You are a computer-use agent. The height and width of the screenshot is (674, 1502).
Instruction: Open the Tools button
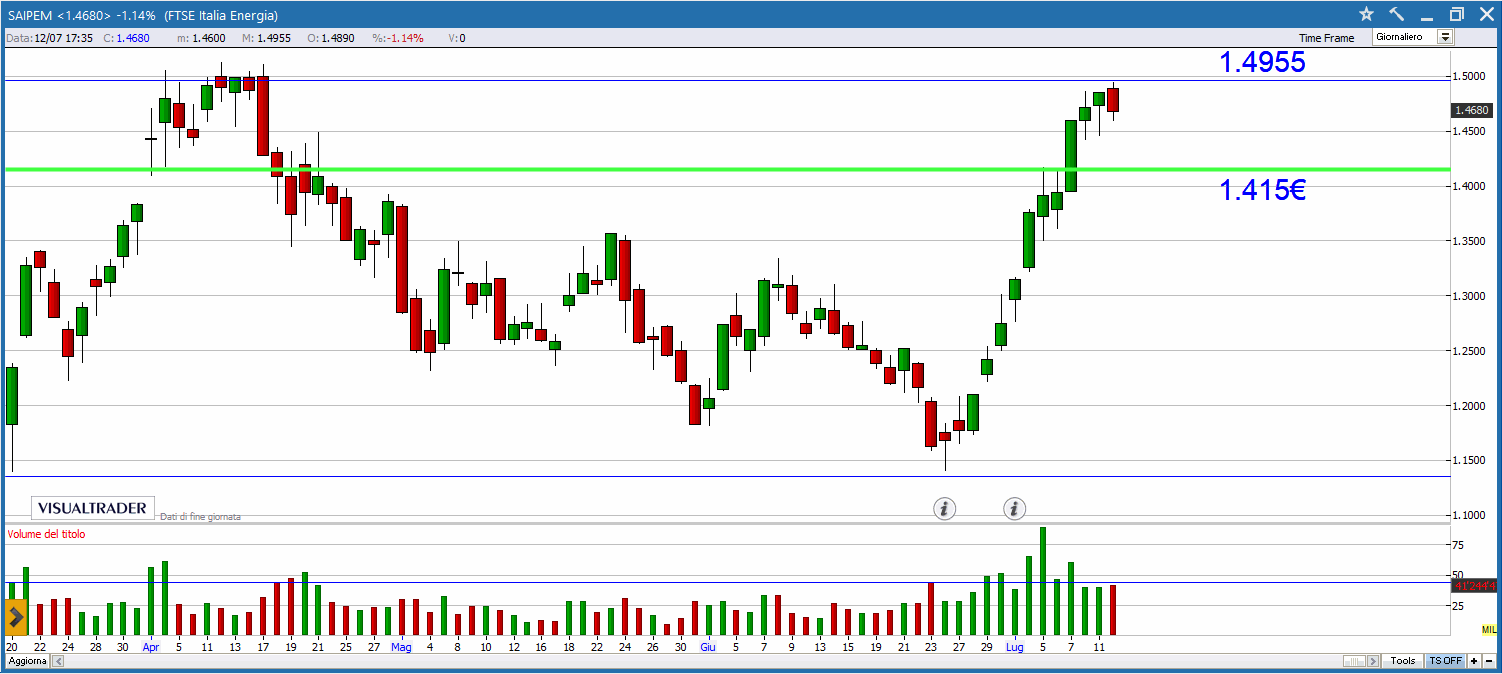coord(1403,661)
